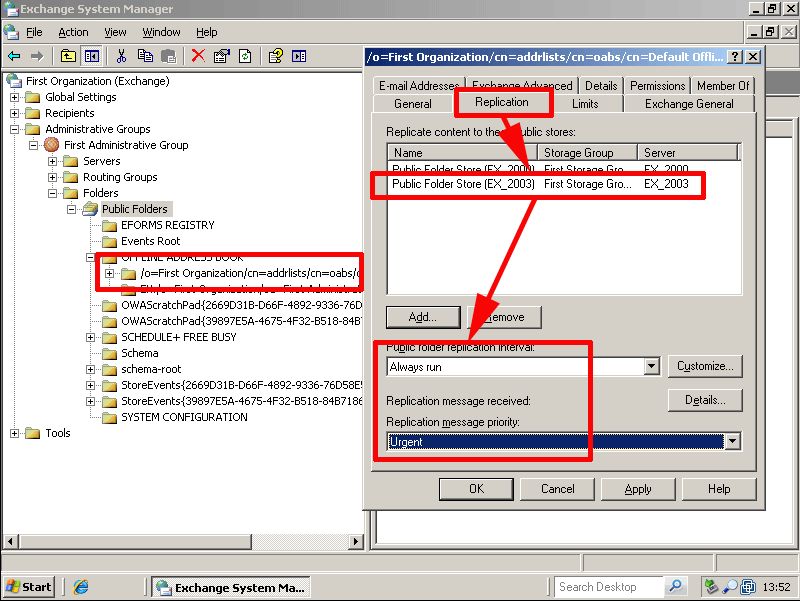Expand the Tools node
Viewport: 800px width, 601px height.
[14, 433]
